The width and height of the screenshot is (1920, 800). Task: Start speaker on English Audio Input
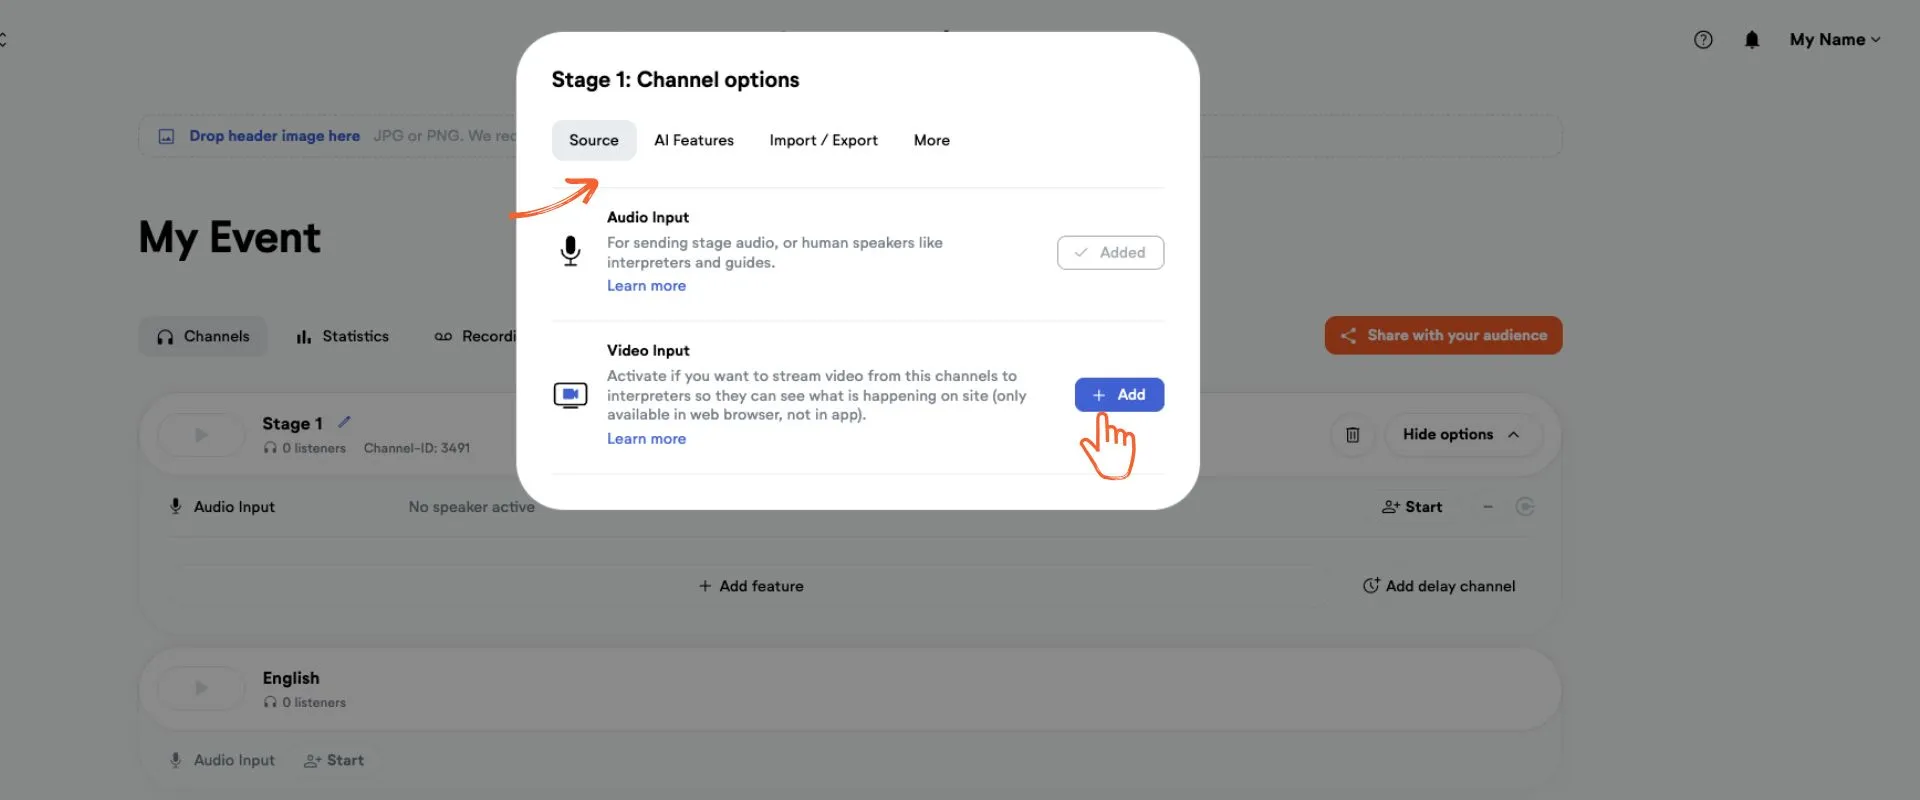(334, 761)
